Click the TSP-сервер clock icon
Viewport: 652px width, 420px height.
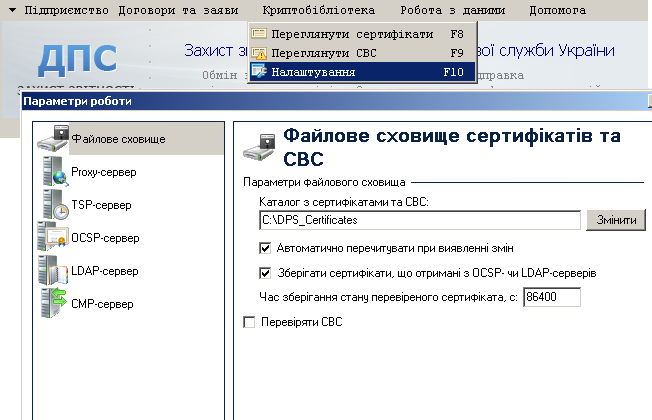54,205
